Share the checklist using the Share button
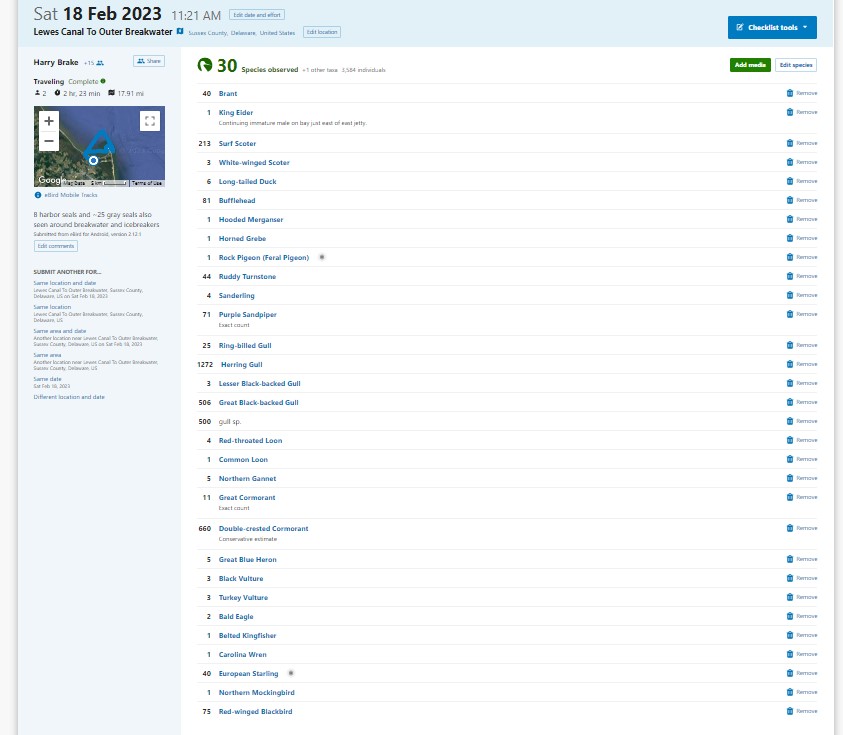 tap(149, 62)
